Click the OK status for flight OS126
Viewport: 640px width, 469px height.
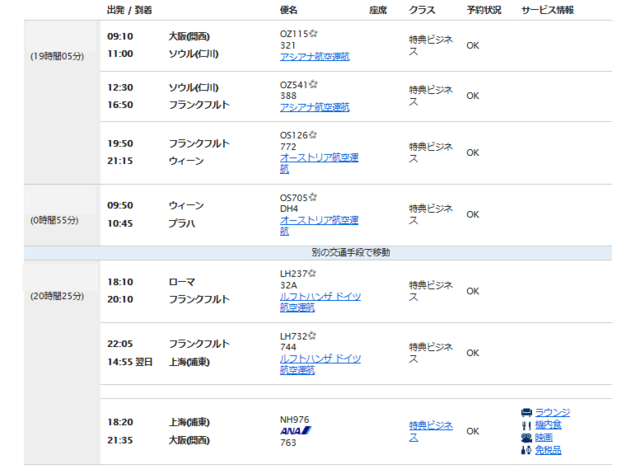click(x=473, y=153)
